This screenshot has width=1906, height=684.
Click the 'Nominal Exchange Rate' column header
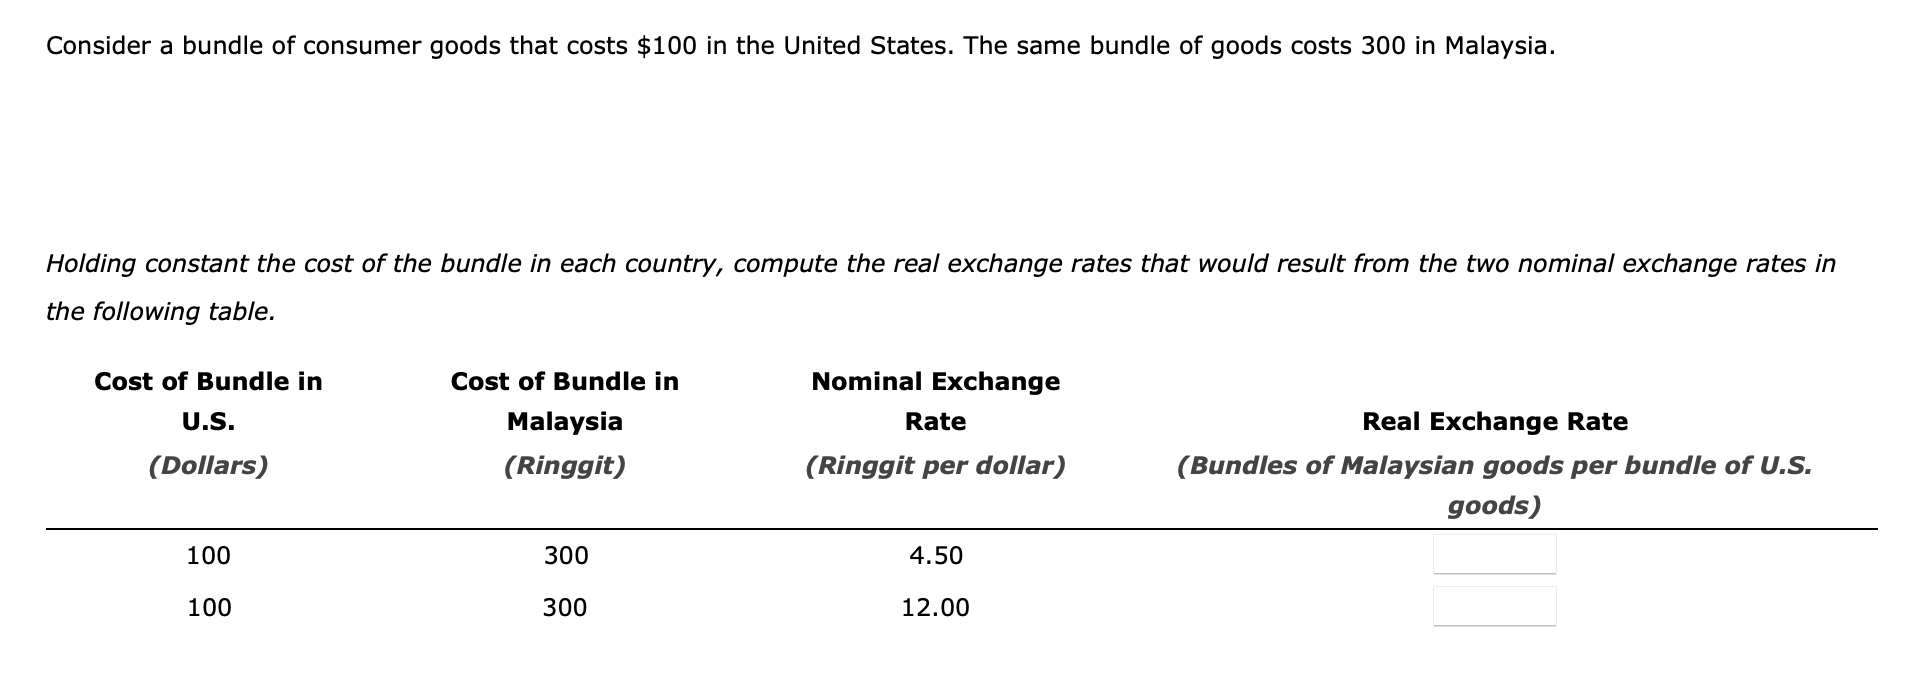pos(936,401)
